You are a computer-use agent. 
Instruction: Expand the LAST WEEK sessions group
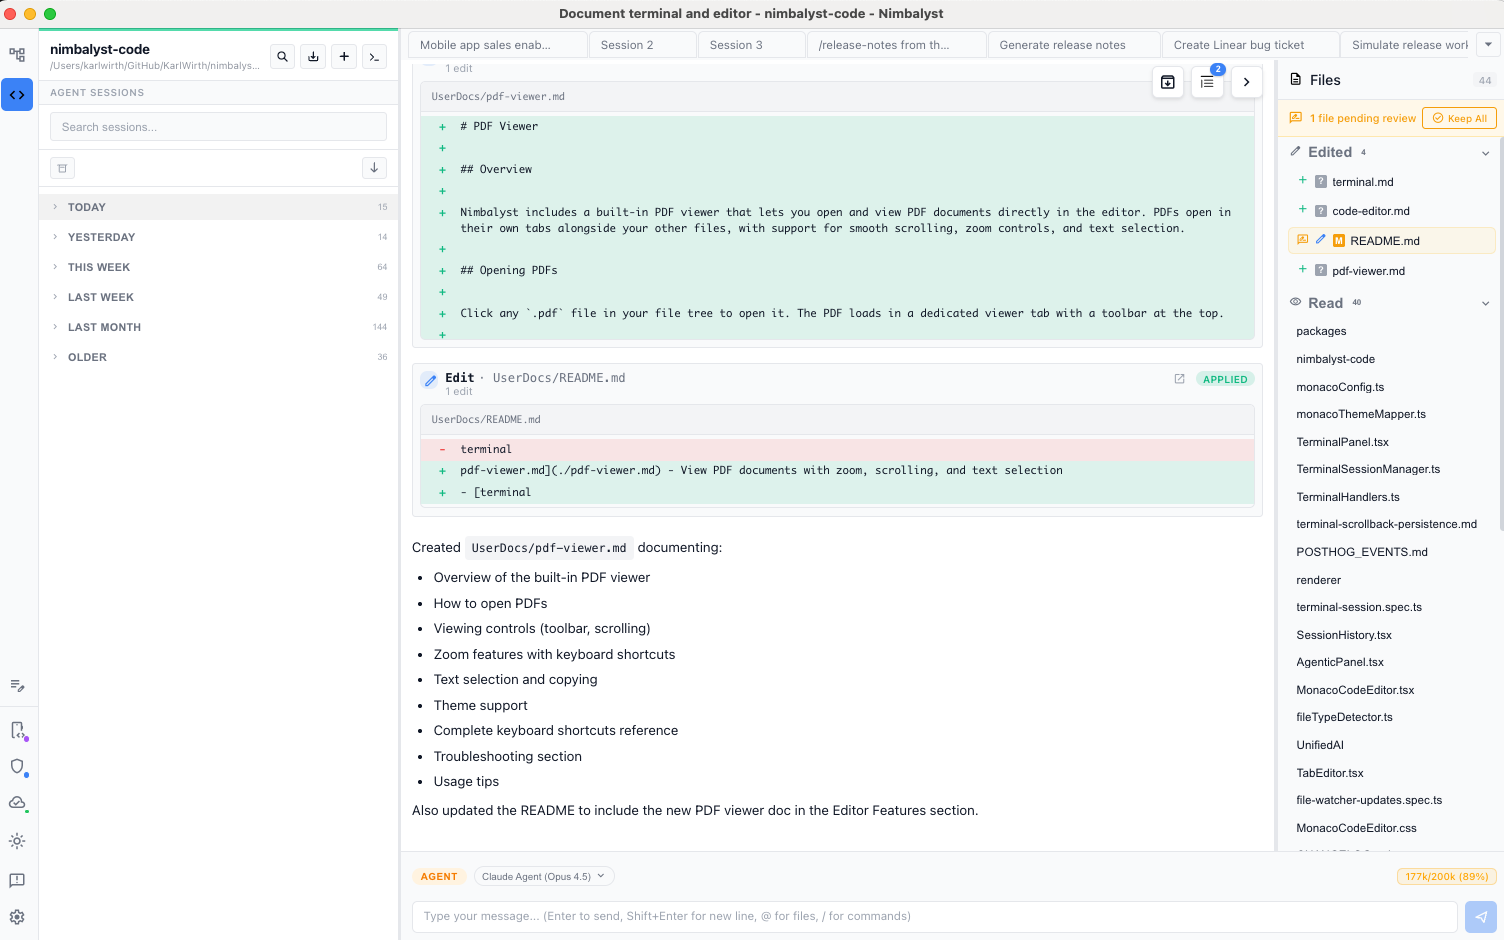[218, 297]
